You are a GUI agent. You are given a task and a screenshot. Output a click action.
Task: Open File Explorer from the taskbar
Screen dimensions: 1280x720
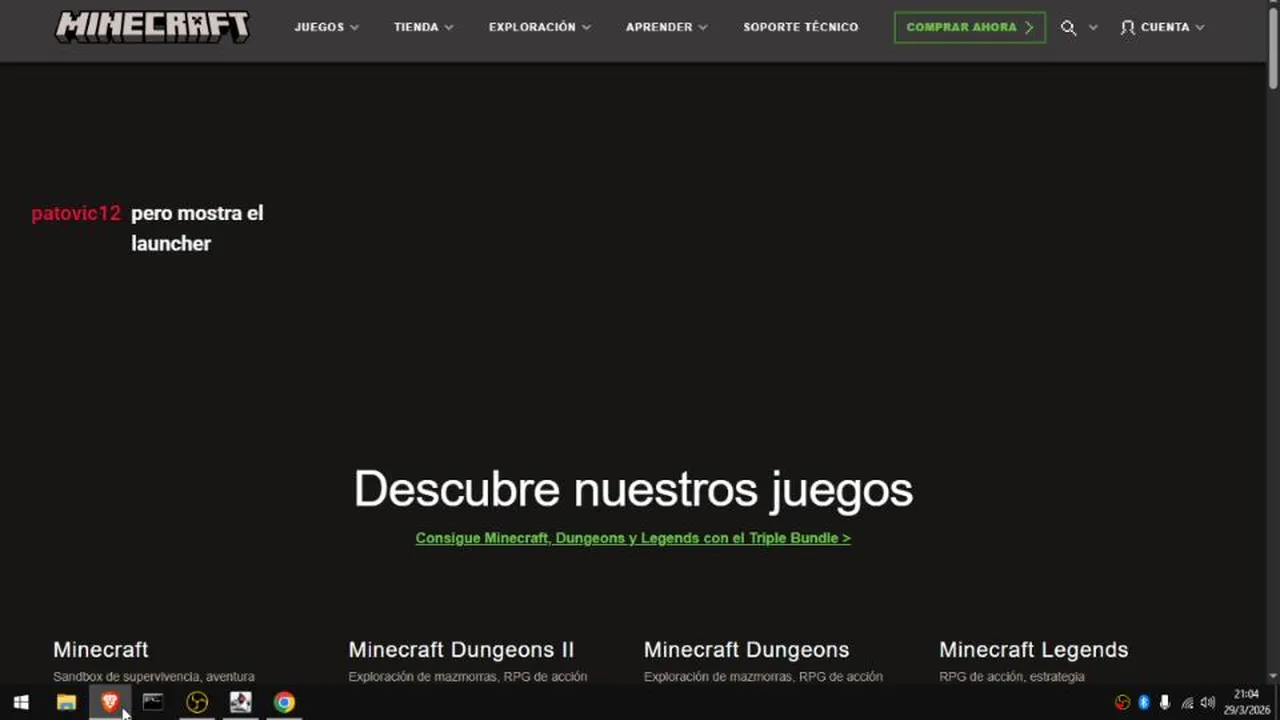(x=66, y=702)
